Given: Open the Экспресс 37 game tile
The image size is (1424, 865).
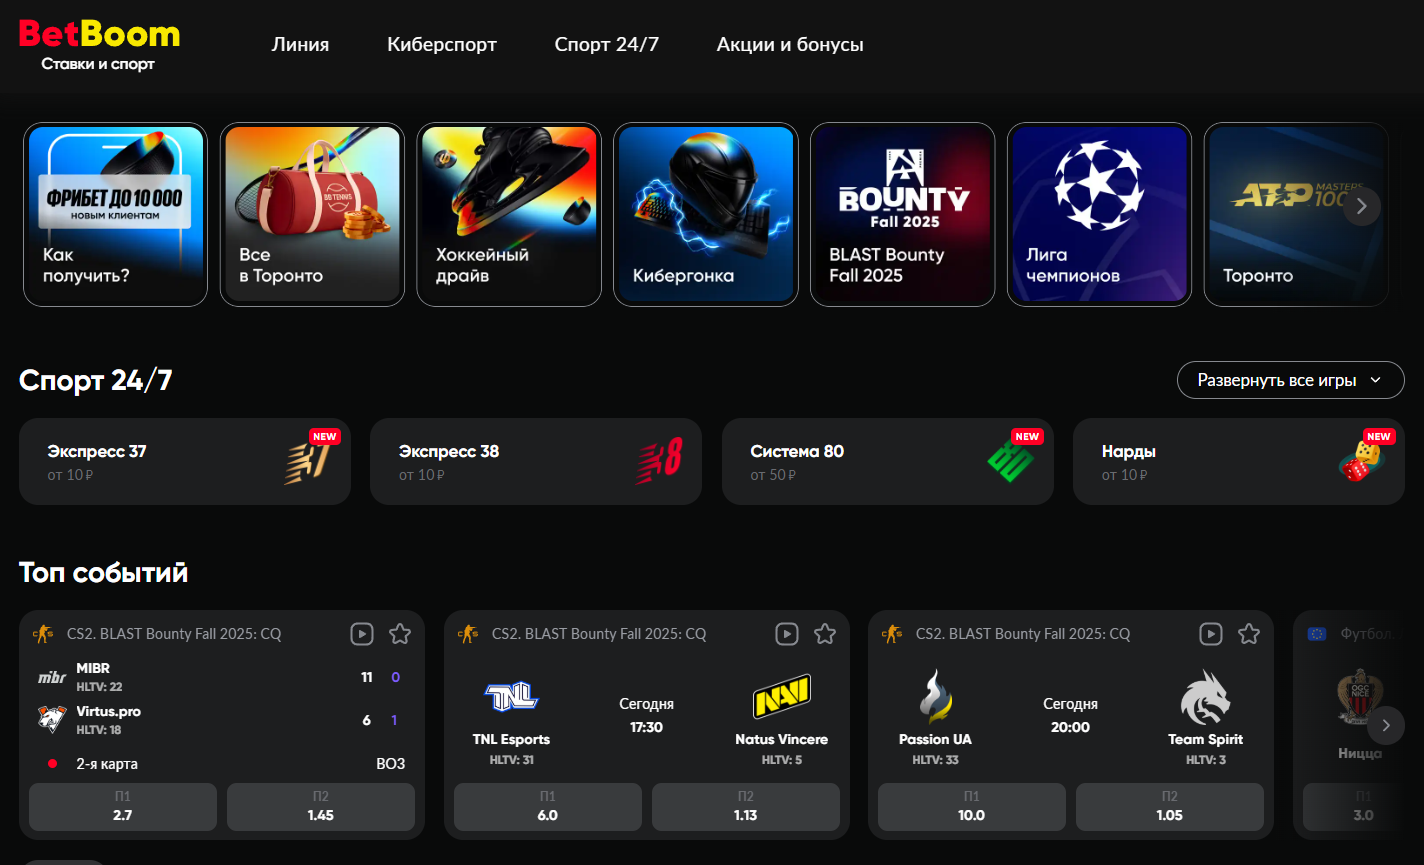Looking at the screenshot, I should tap(185, 461).
